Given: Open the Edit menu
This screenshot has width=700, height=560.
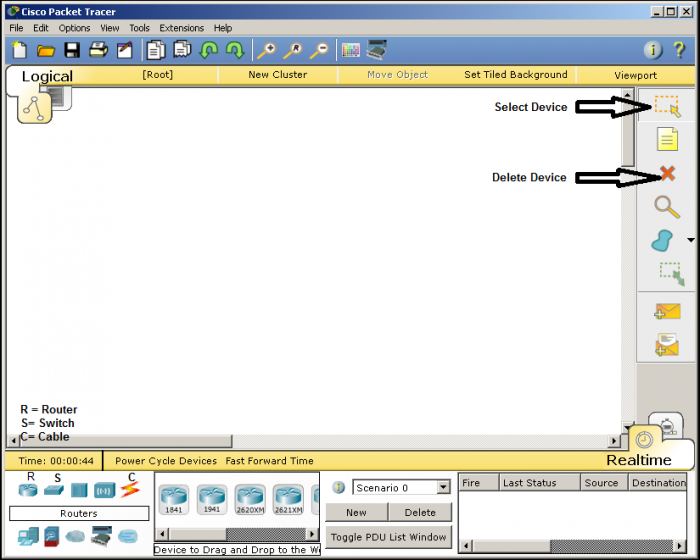Looking at the screenshot, I should (x=41, y=28).
